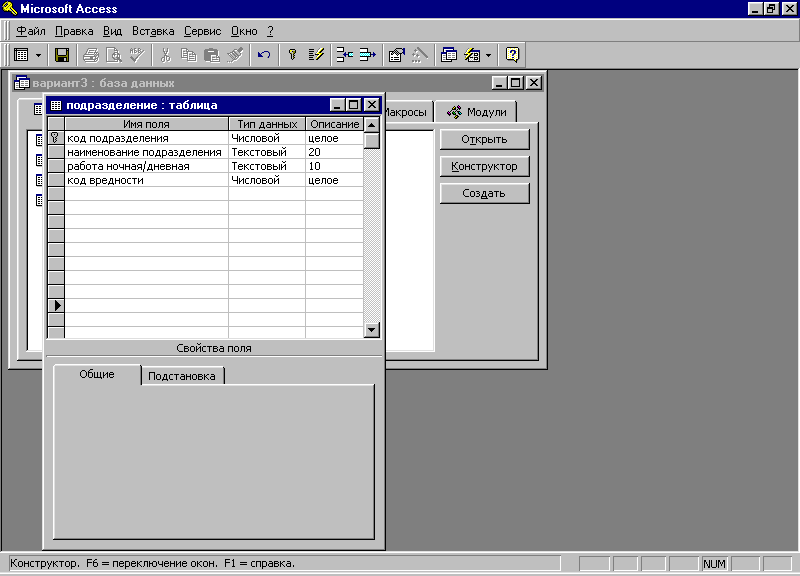
Task: Click data type Числовой for код вредности
Action: pyautogui.click(x=267, y=180)
